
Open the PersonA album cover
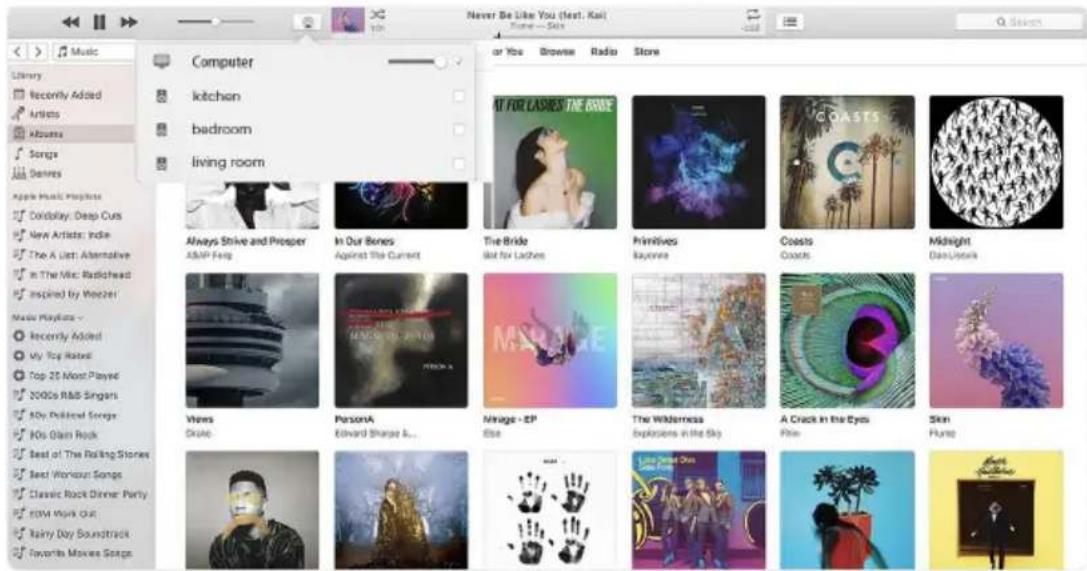click(401, 340)
